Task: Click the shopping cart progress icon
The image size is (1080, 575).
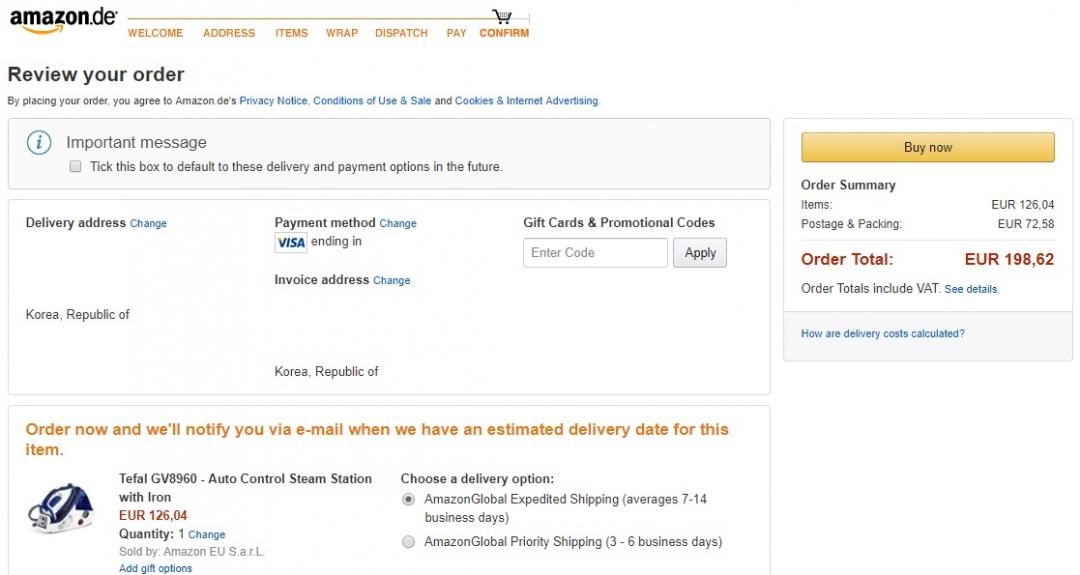Action: tap(502, 16)
